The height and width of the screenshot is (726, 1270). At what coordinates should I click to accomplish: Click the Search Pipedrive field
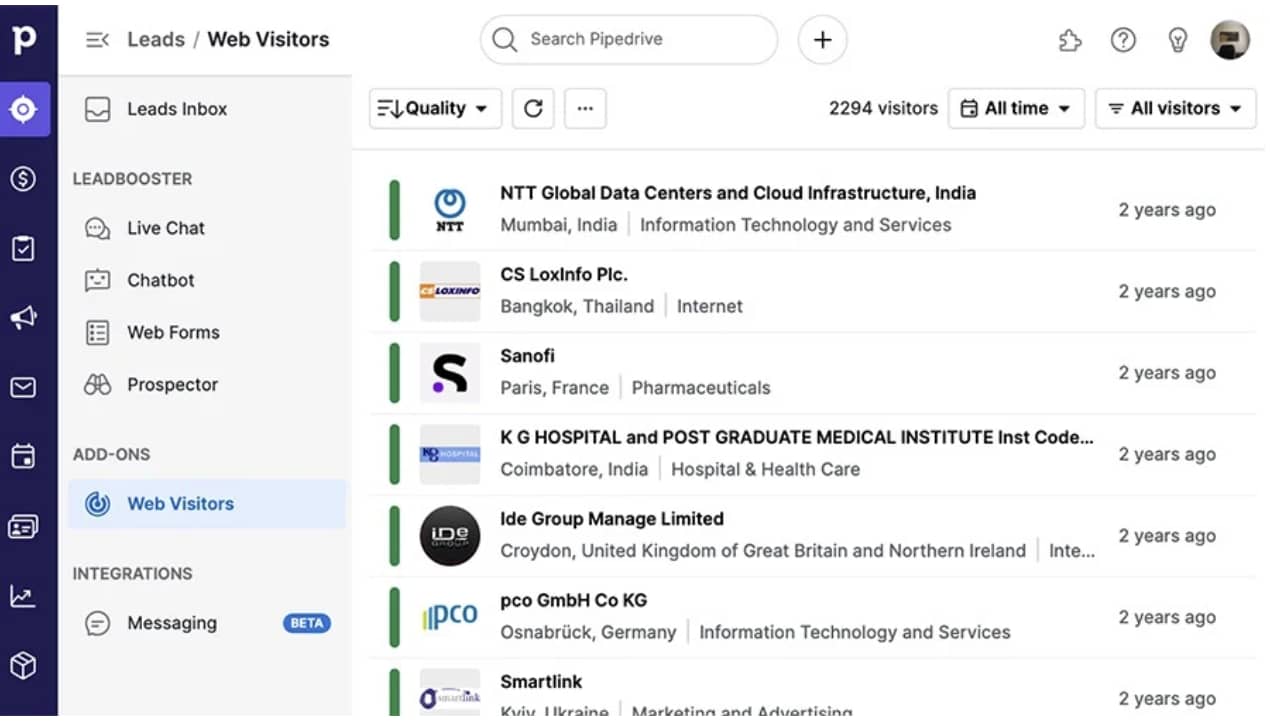click(x=628, y=39)
